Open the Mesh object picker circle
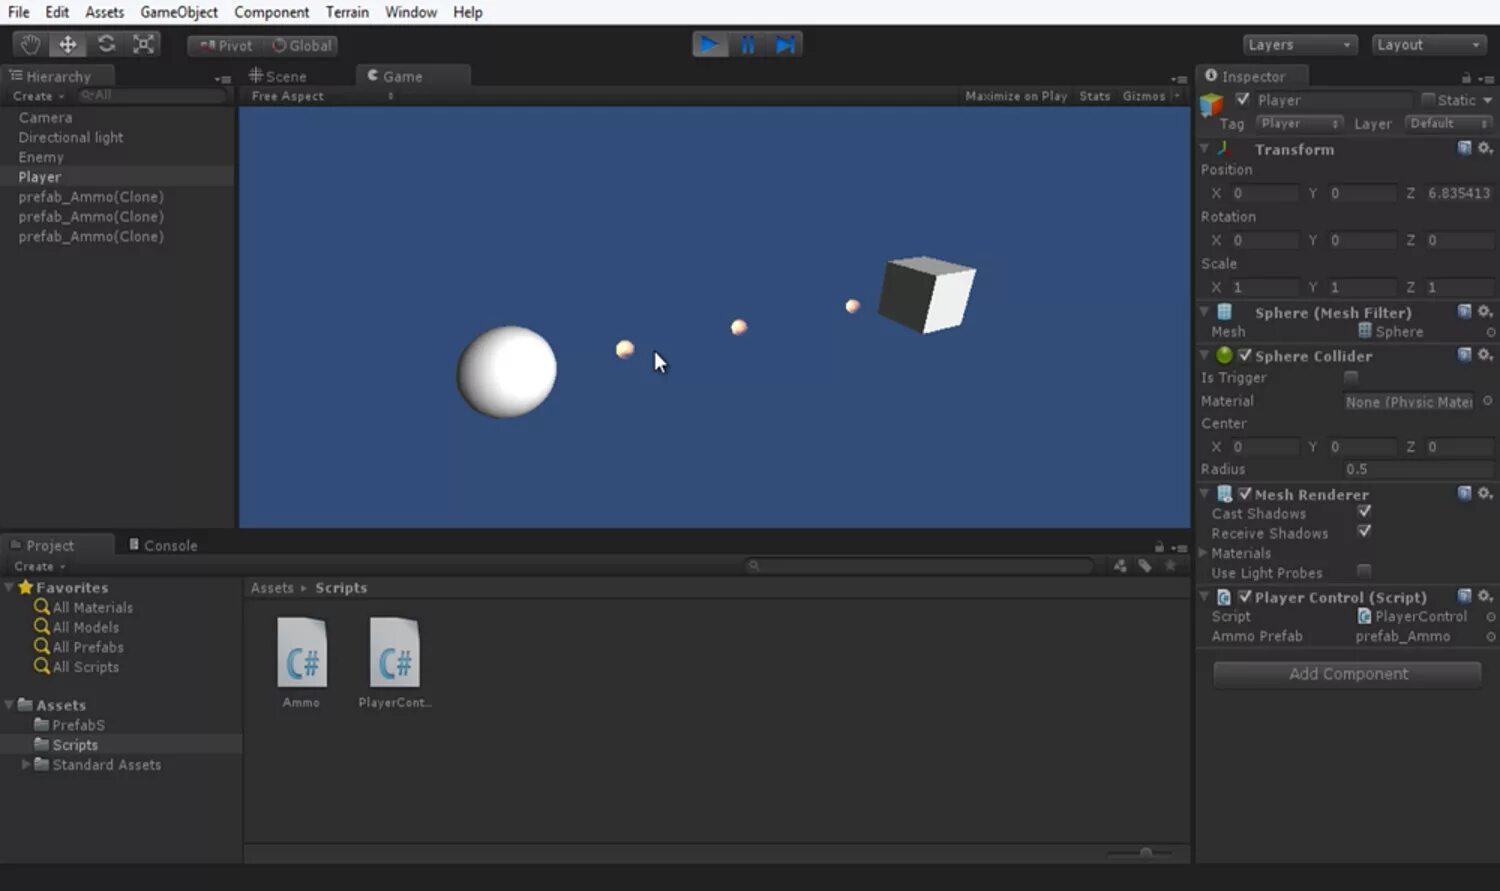The height and width of the screenshot is (891, 1500). point(1490,332)
